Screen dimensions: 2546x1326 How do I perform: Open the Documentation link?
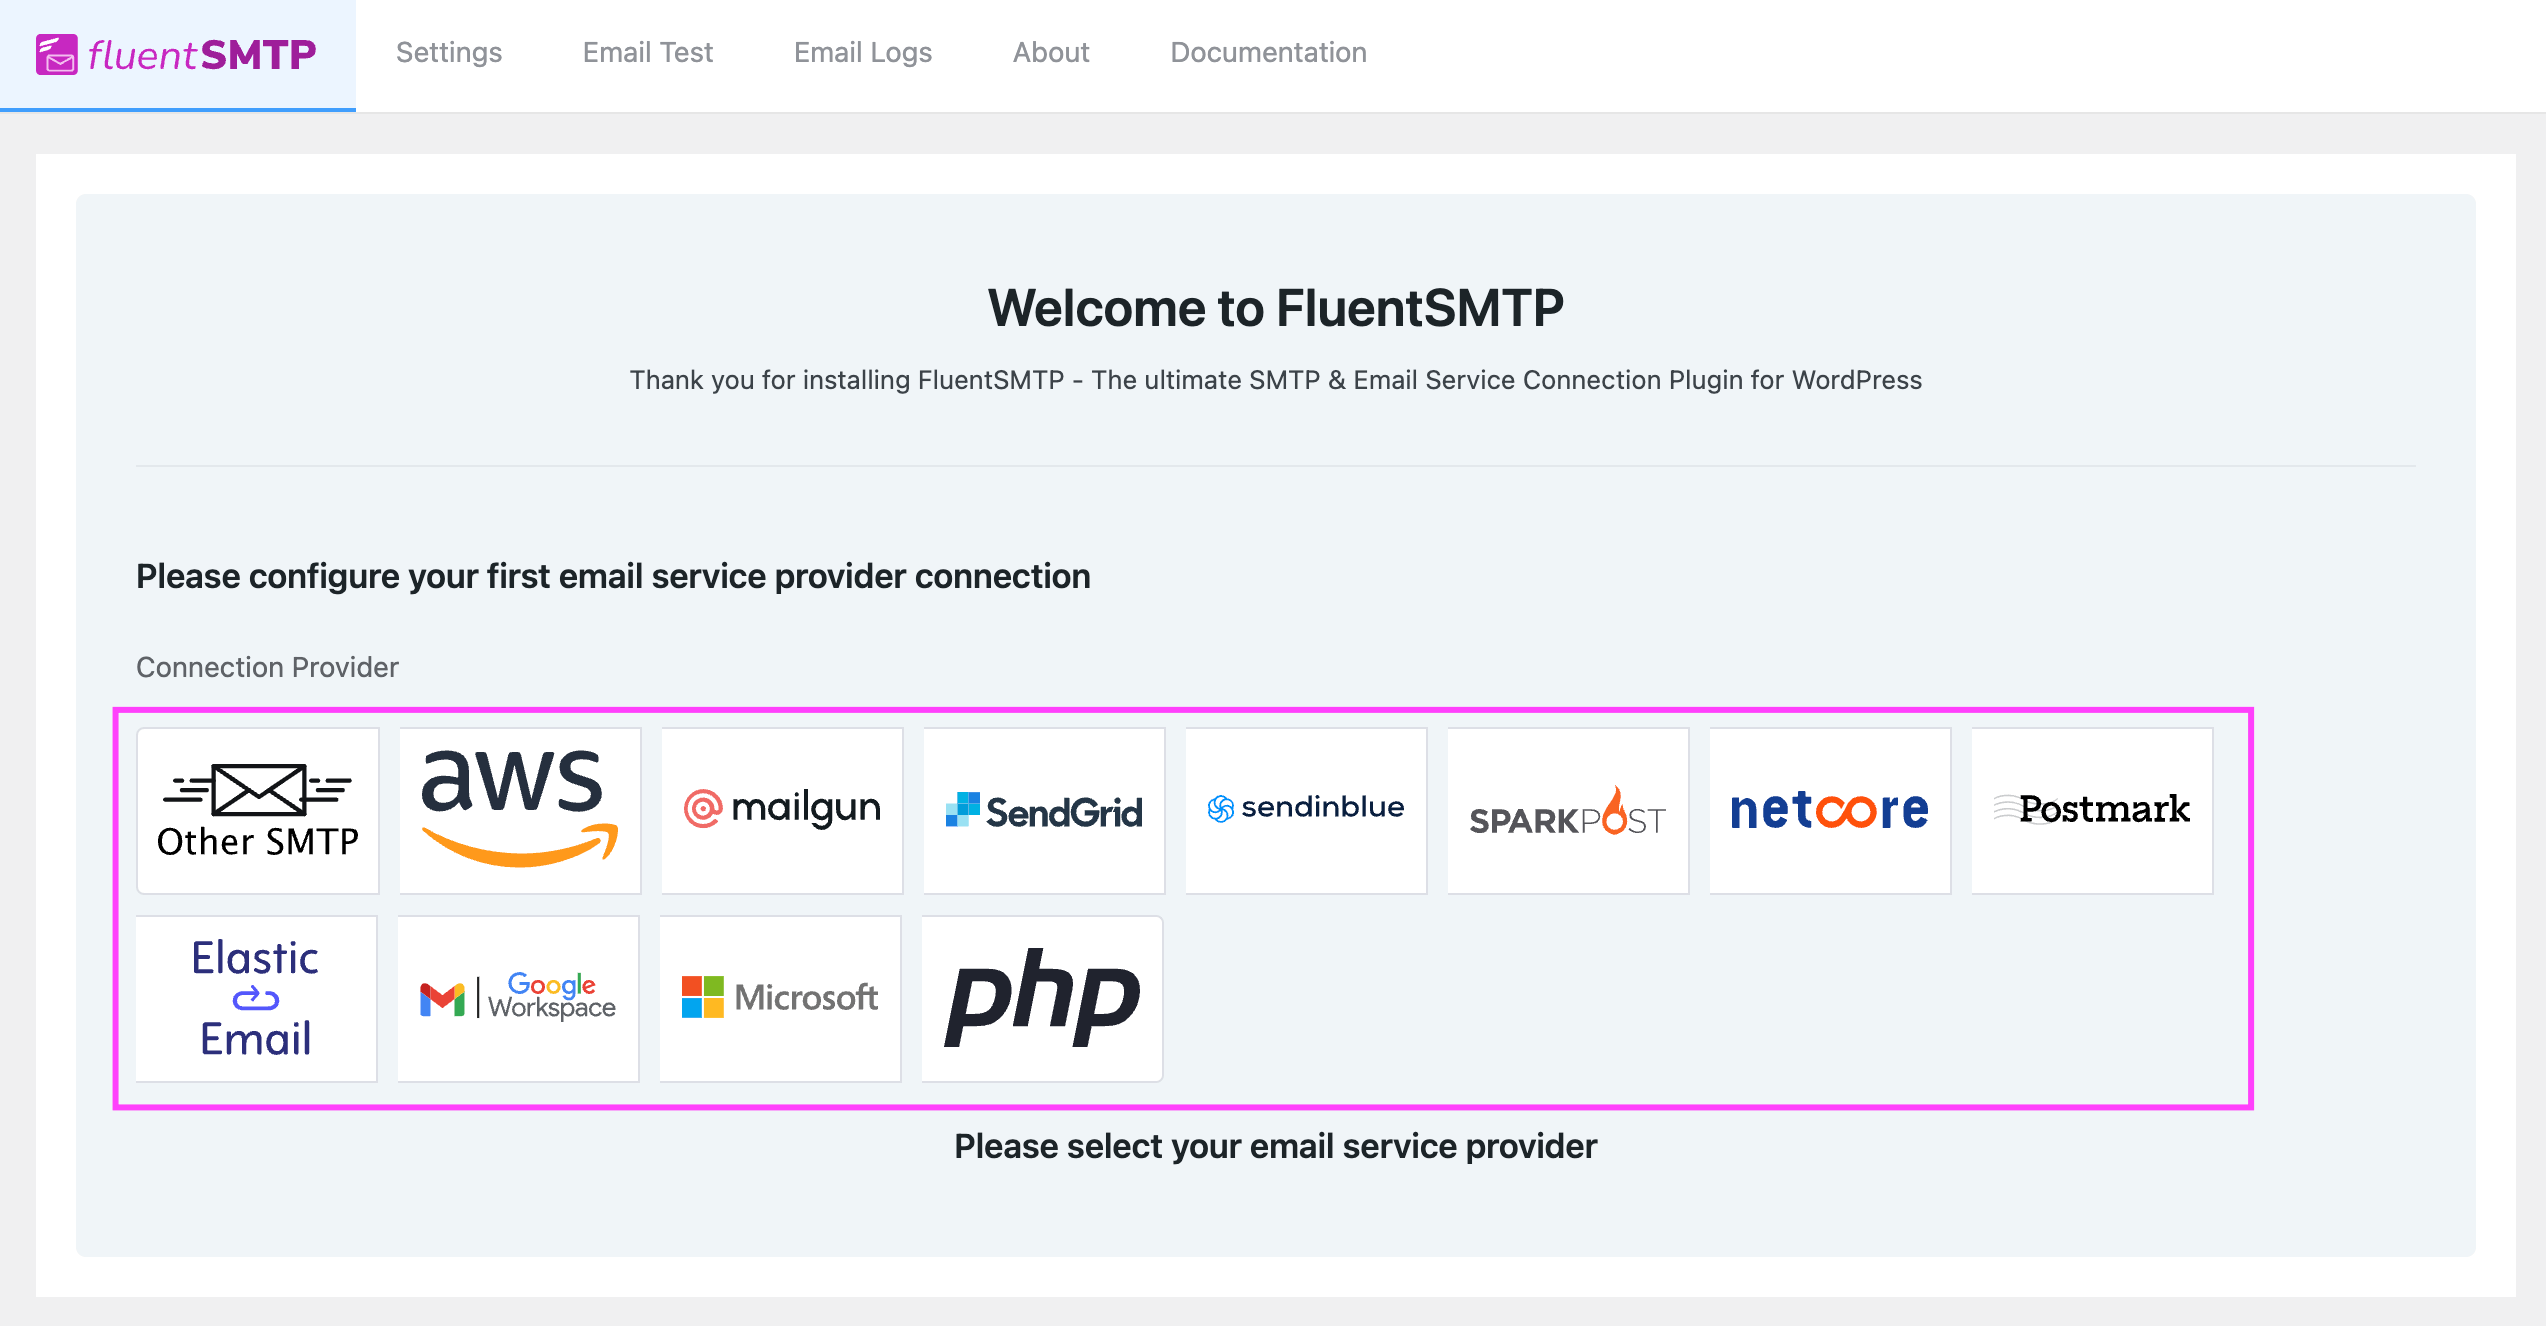click(x=1268, y=52)
